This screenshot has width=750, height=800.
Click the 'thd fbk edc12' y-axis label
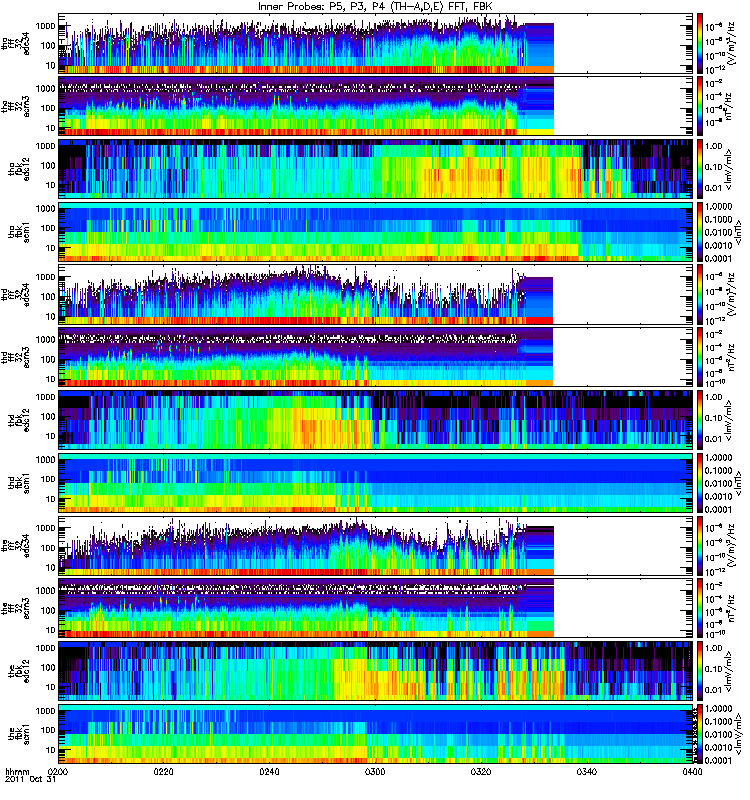[x=19, y=419]
